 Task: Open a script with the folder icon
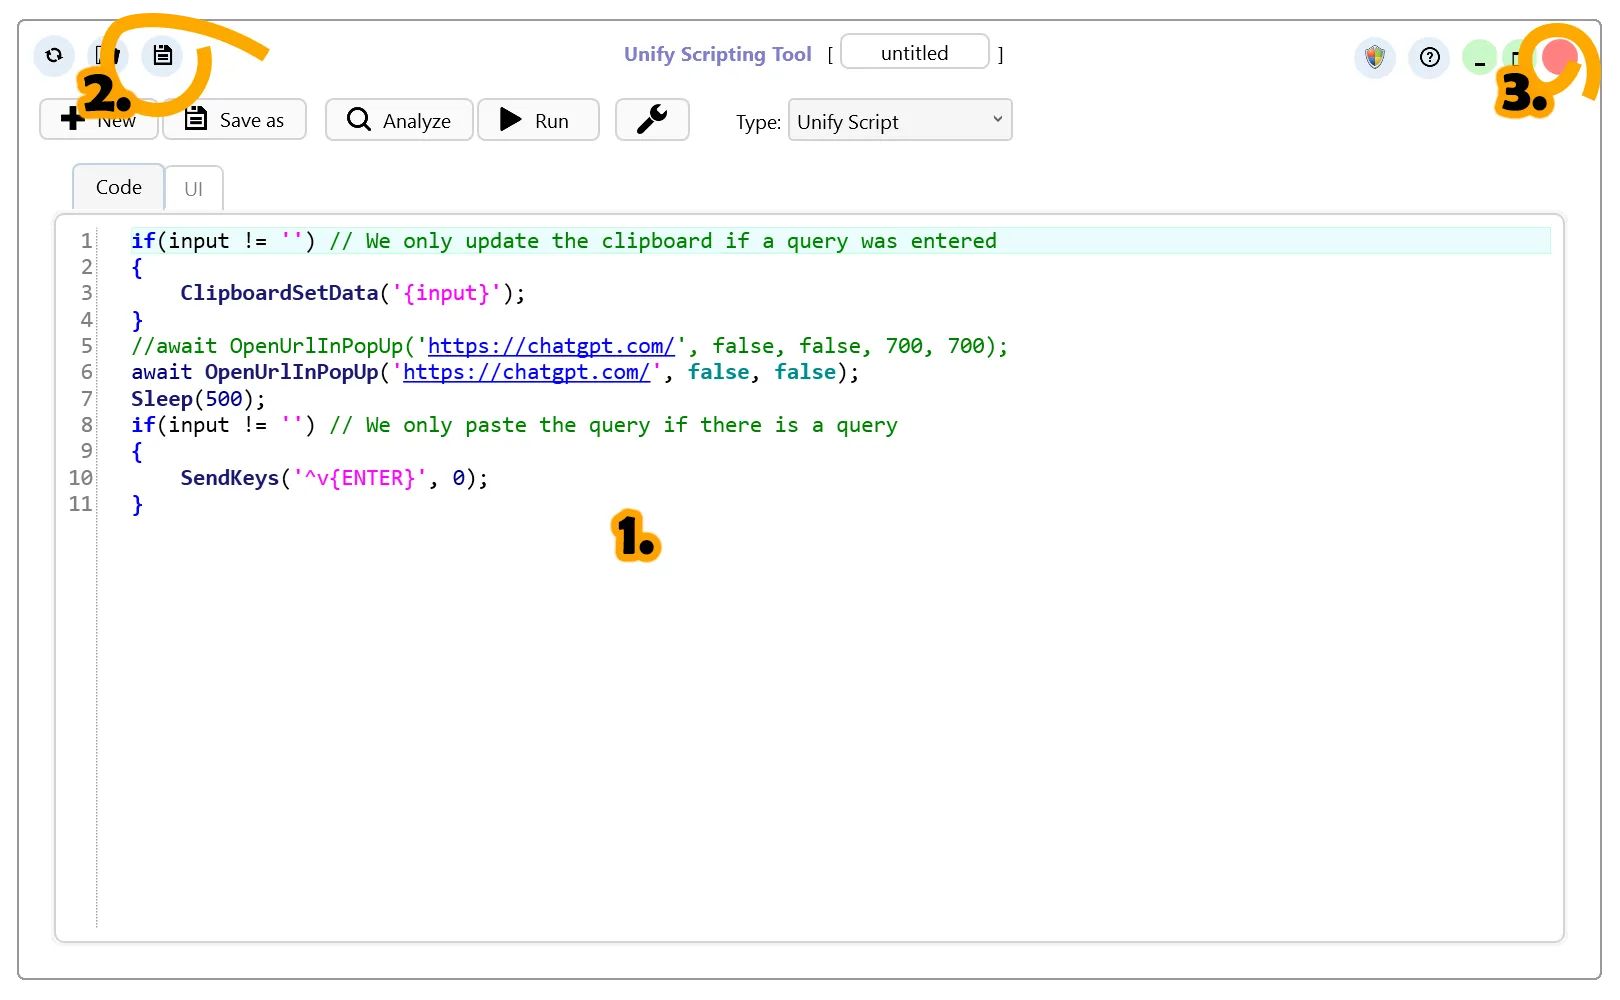[x=108, y=55]
